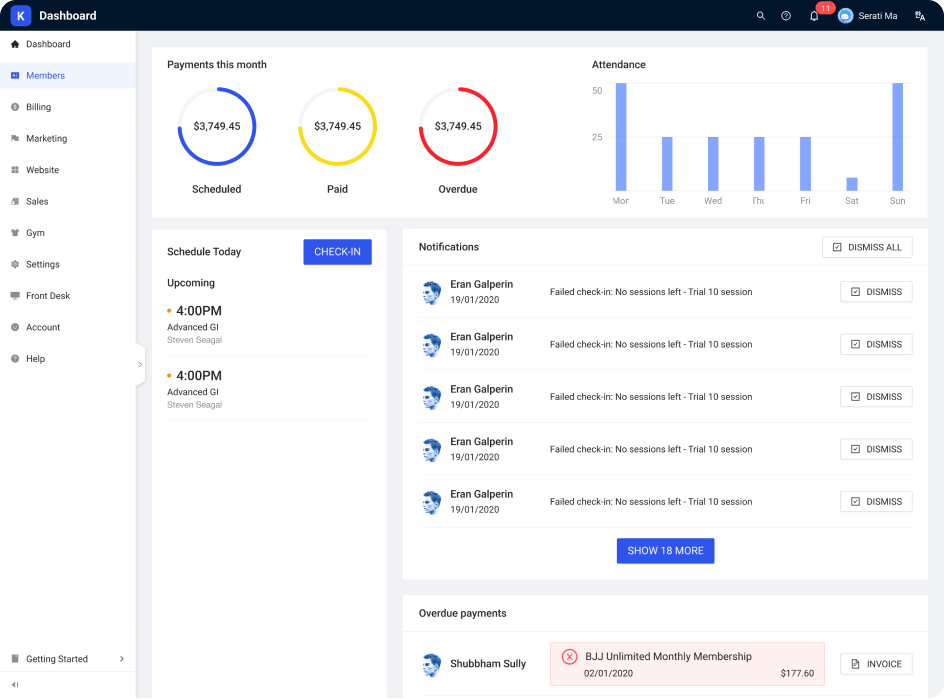Dismiss the last visible Eran Galperin notification

876,502
